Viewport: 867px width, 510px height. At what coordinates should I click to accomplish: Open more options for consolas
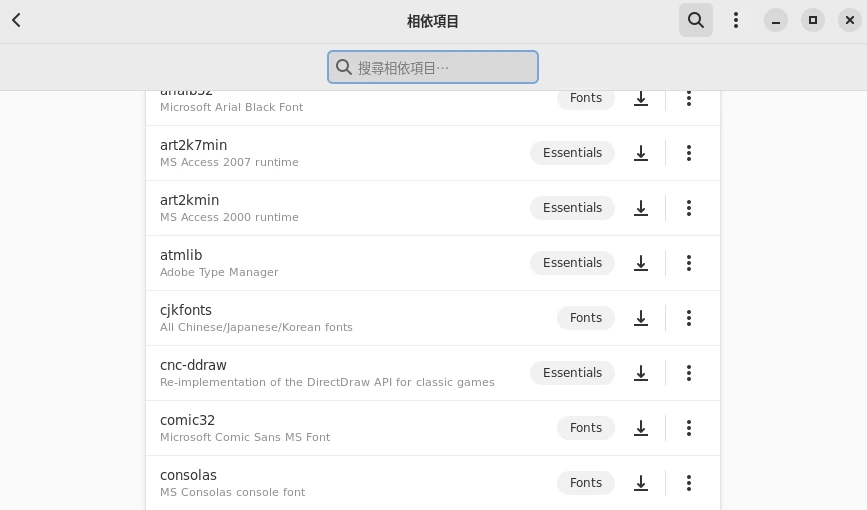tap(689, 483)
